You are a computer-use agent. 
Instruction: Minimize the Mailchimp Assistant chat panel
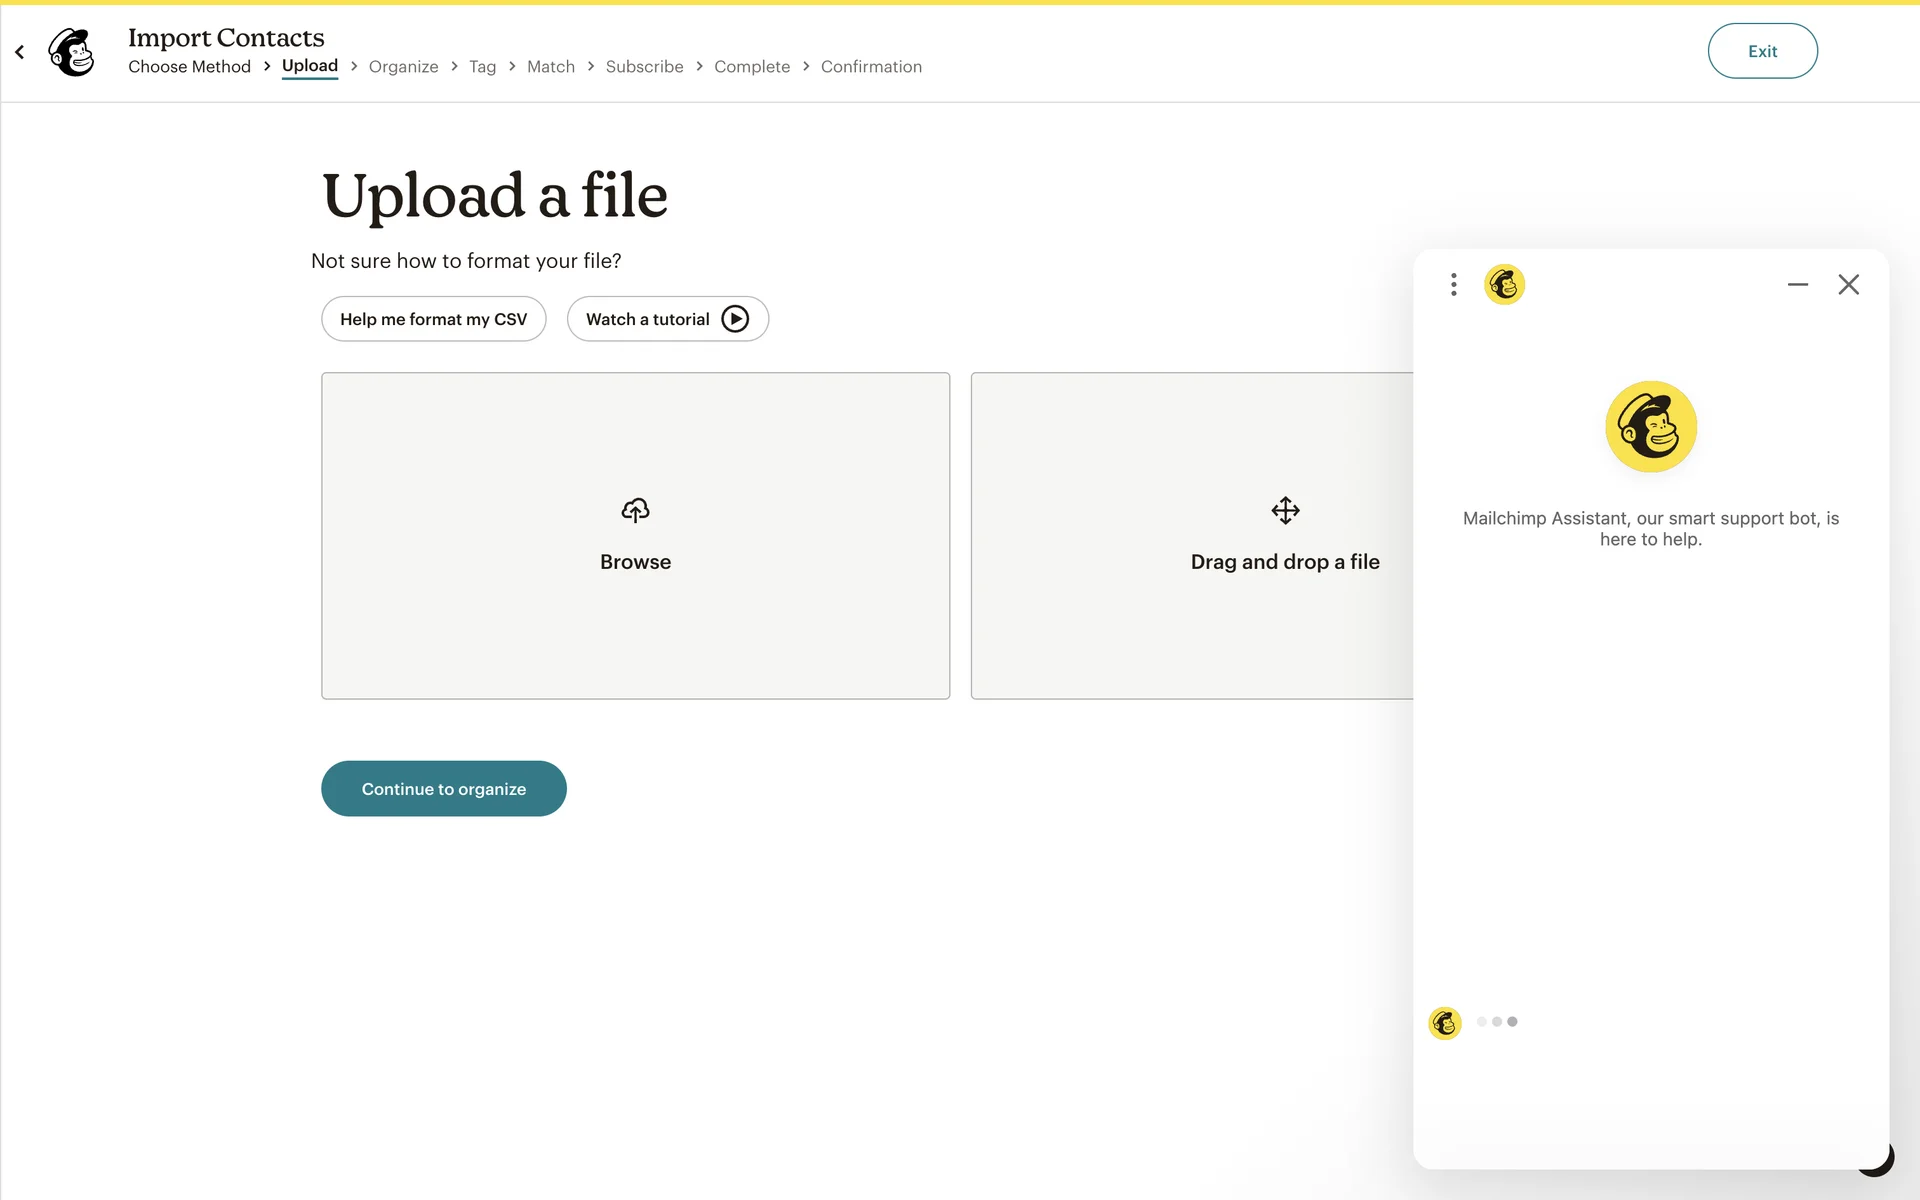[1797, 285]
